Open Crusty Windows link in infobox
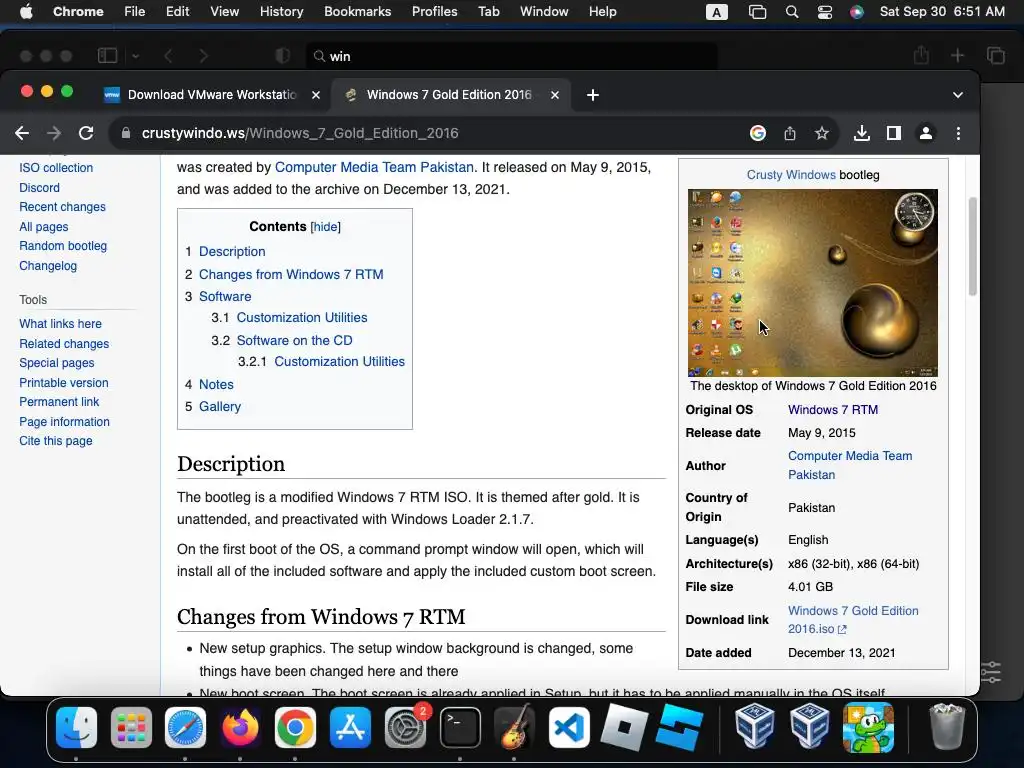This screenshot has width=1024, height=768. (x=791, y=175)
